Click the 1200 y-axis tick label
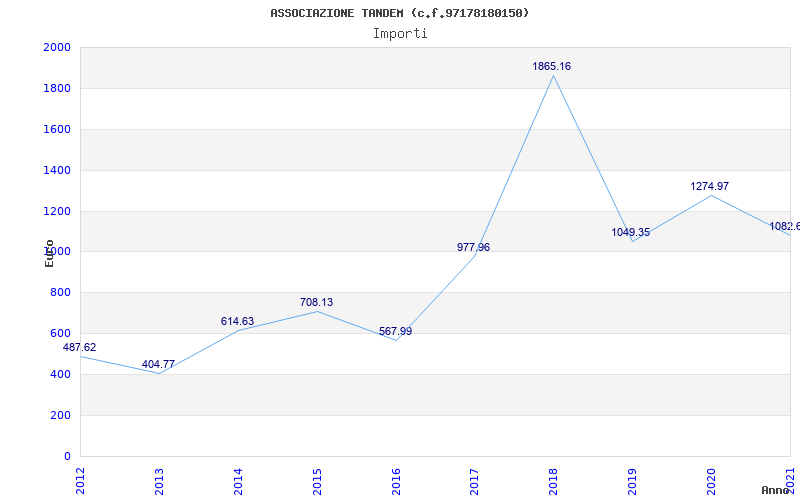 pyautogui.click(x=57, y=211)
